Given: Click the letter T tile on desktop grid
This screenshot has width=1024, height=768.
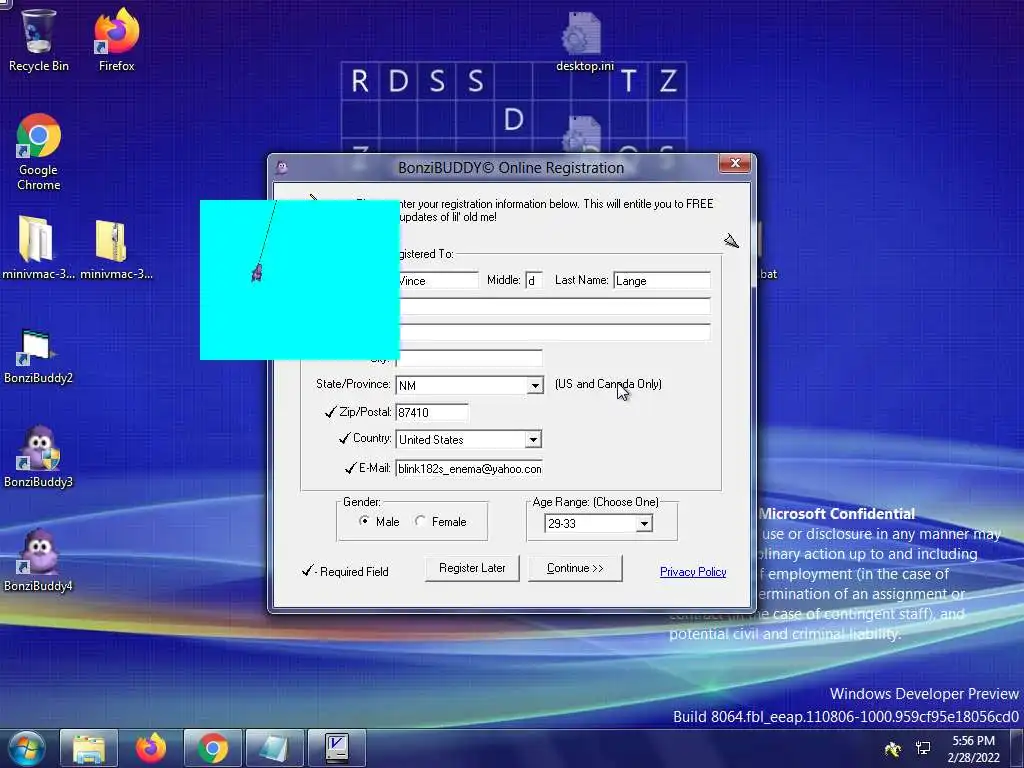Looking at the screenshot, I should (x=628, y=82).
